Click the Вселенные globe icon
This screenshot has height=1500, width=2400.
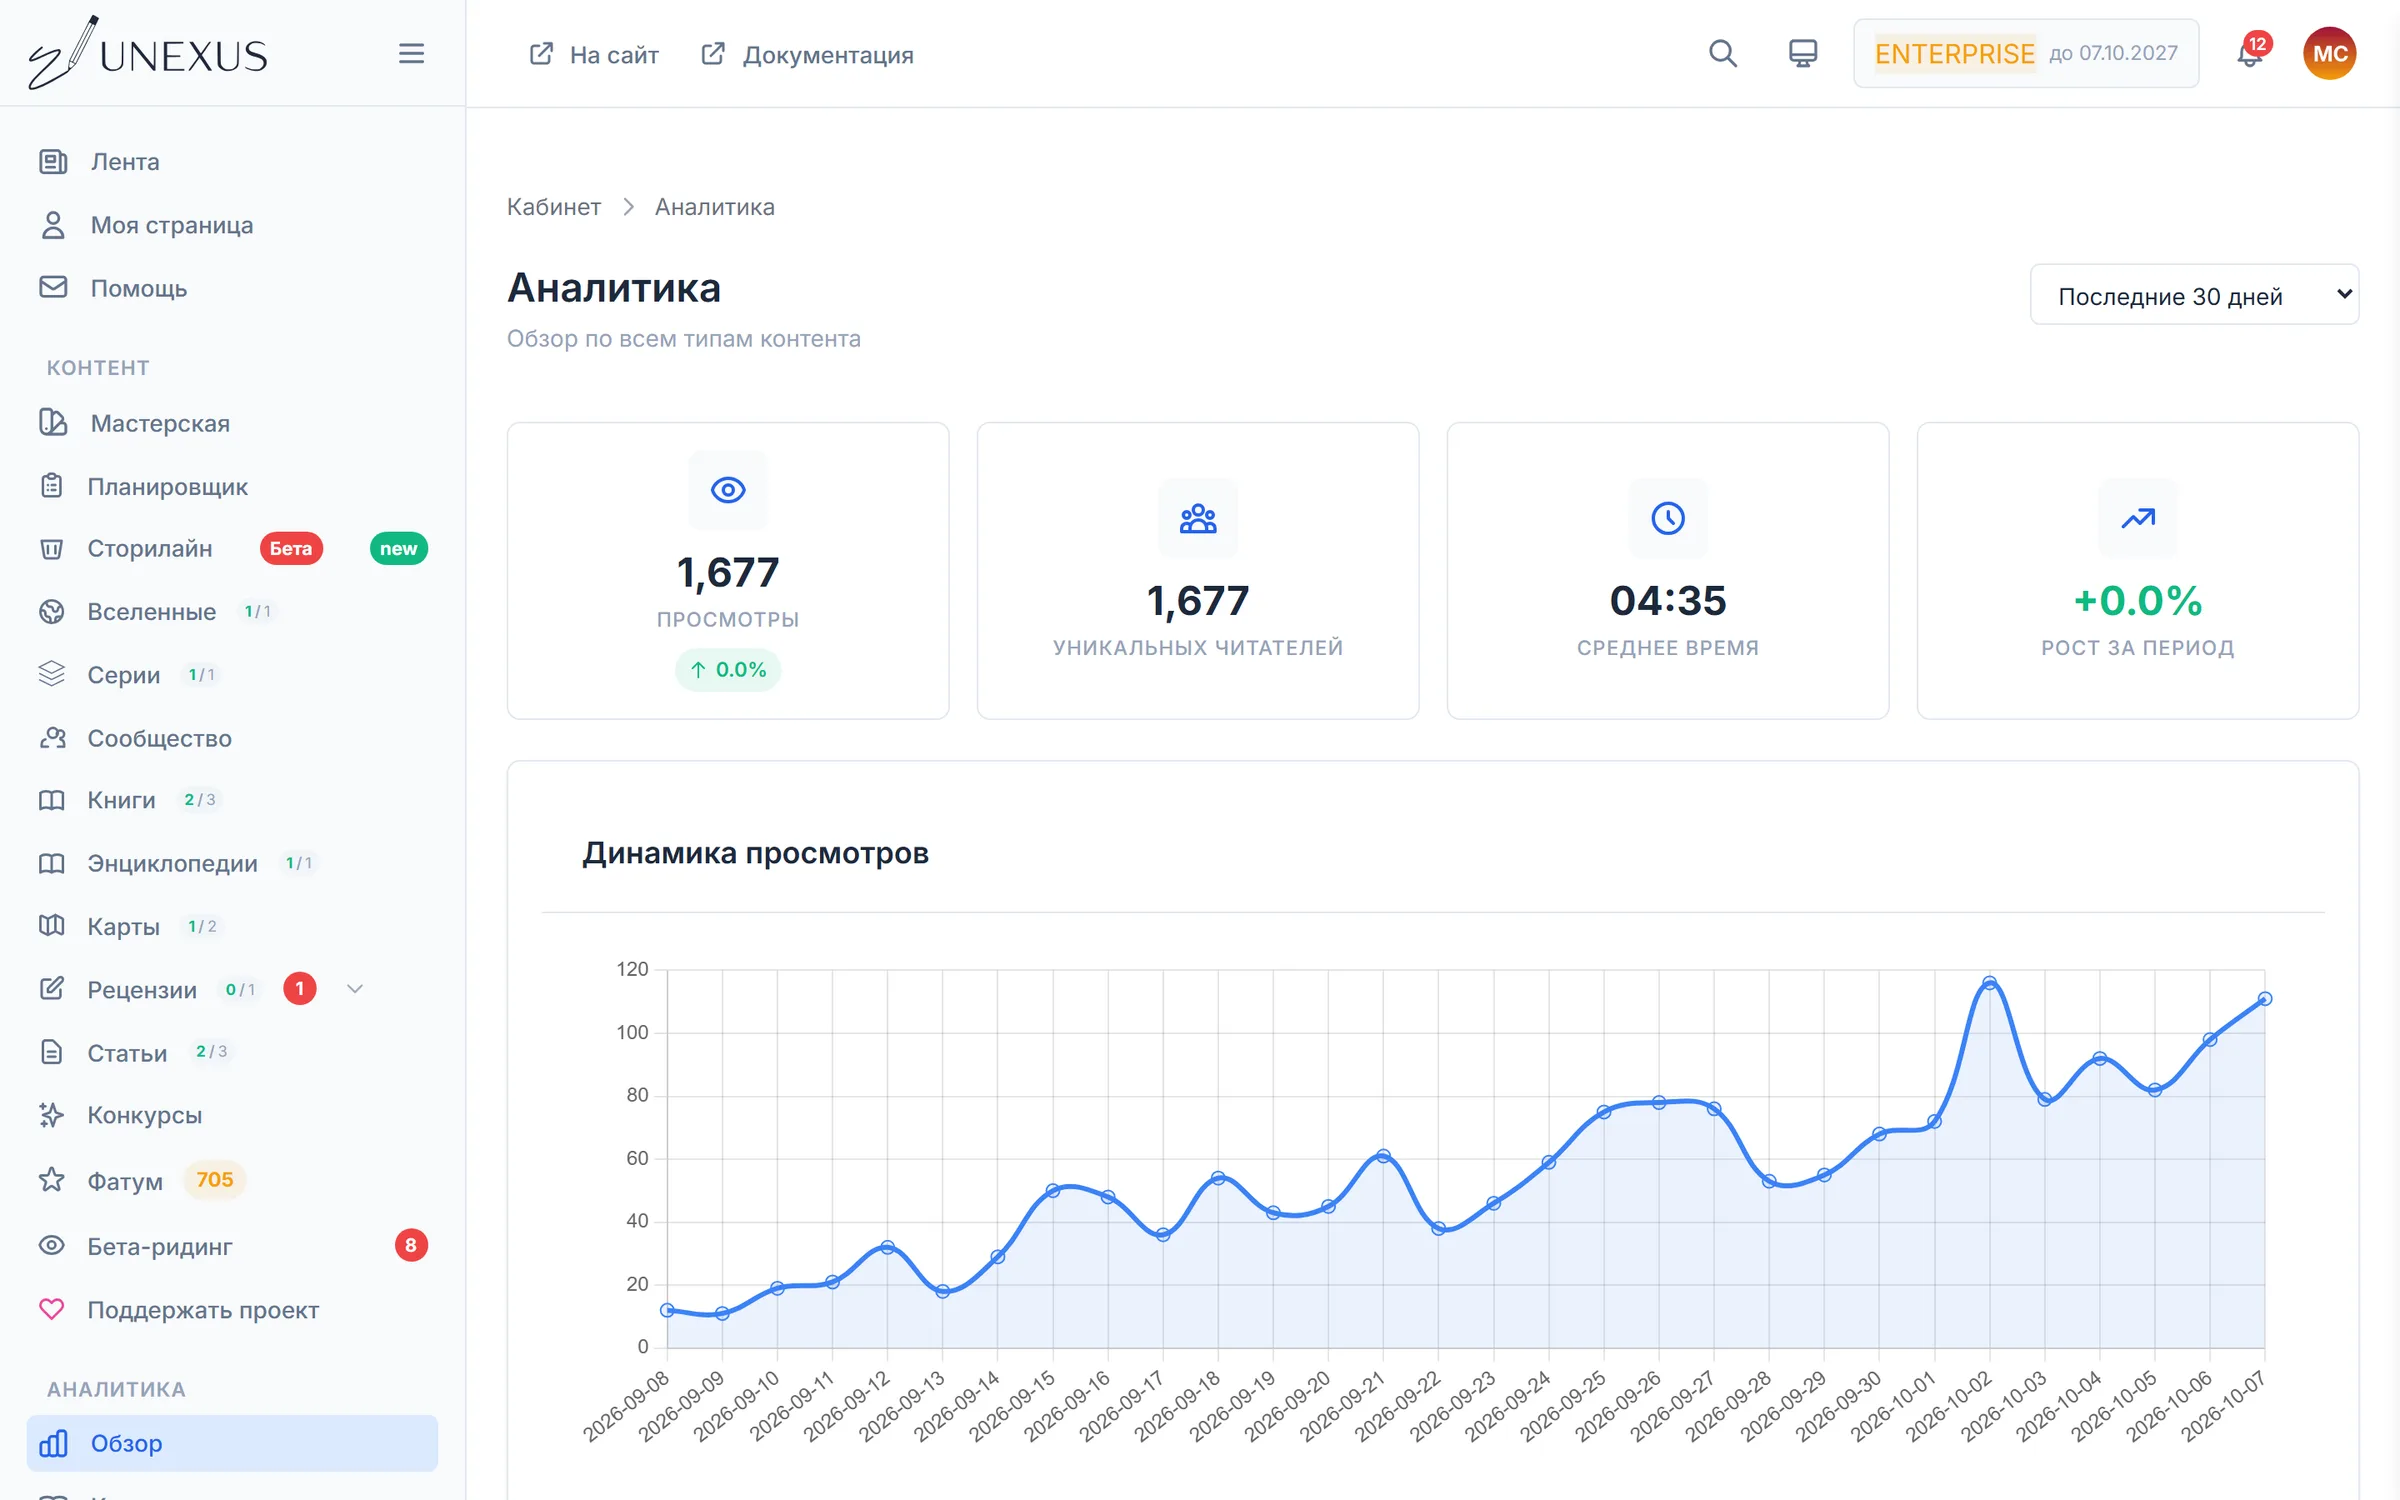51,611
